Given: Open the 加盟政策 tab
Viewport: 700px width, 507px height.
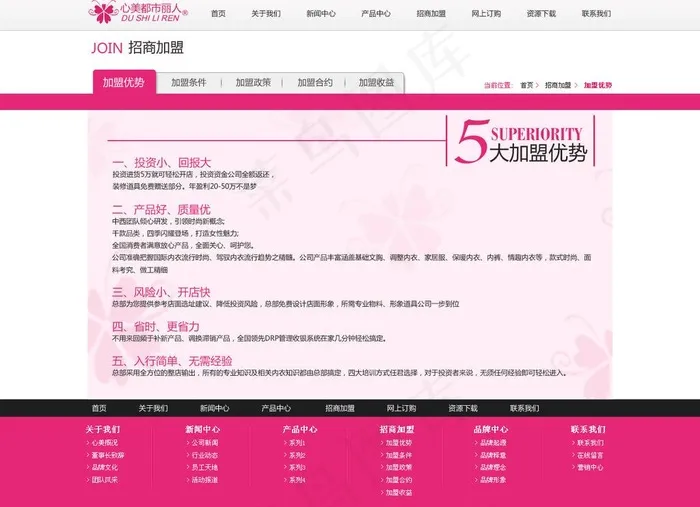Looking at the screenshot, I should [253, 83].
